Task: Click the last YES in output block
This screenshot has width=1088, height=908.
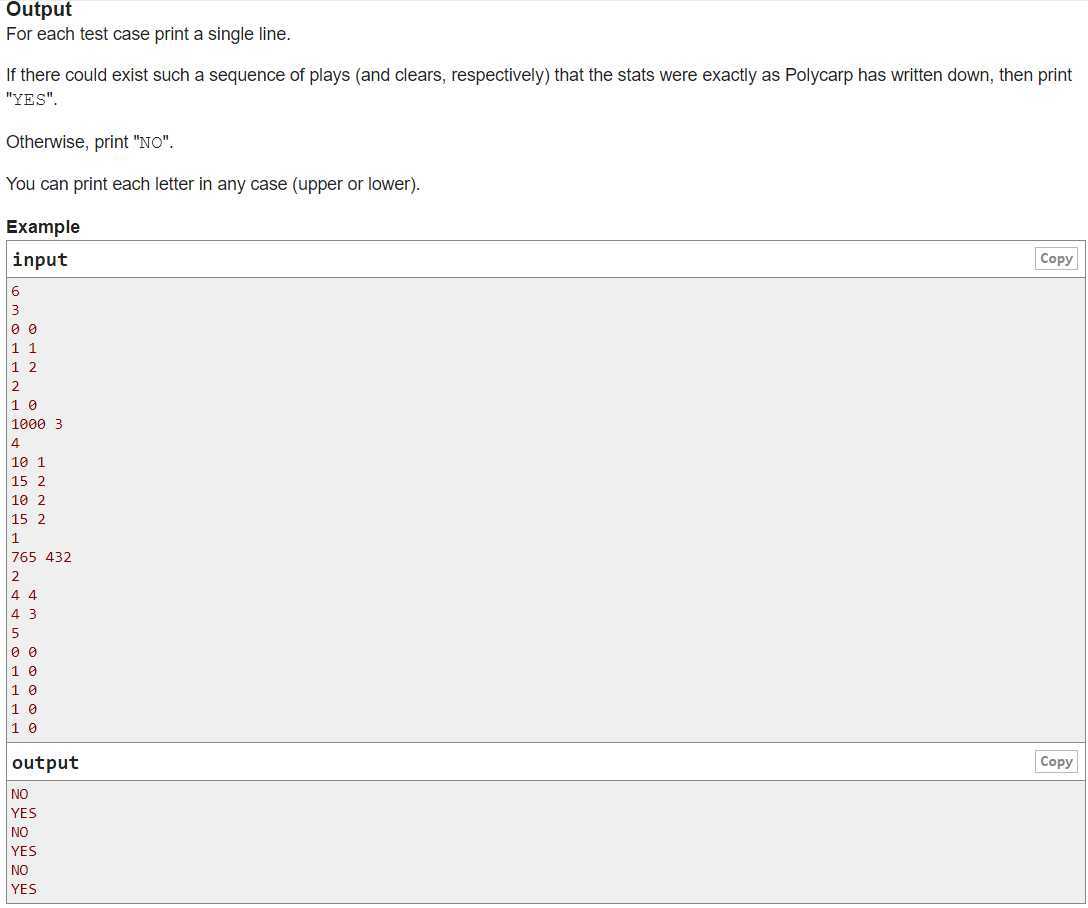Action: pos(24,889)
